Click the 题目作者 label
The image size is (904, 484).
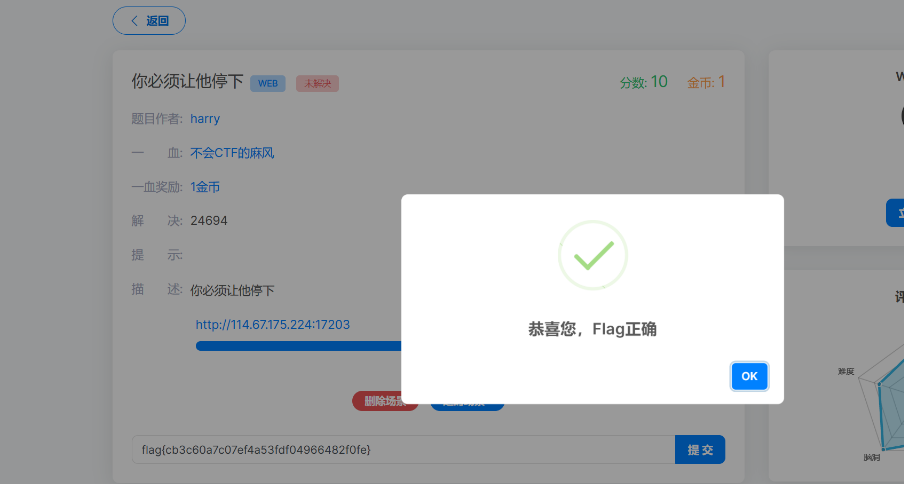(157, 119)
